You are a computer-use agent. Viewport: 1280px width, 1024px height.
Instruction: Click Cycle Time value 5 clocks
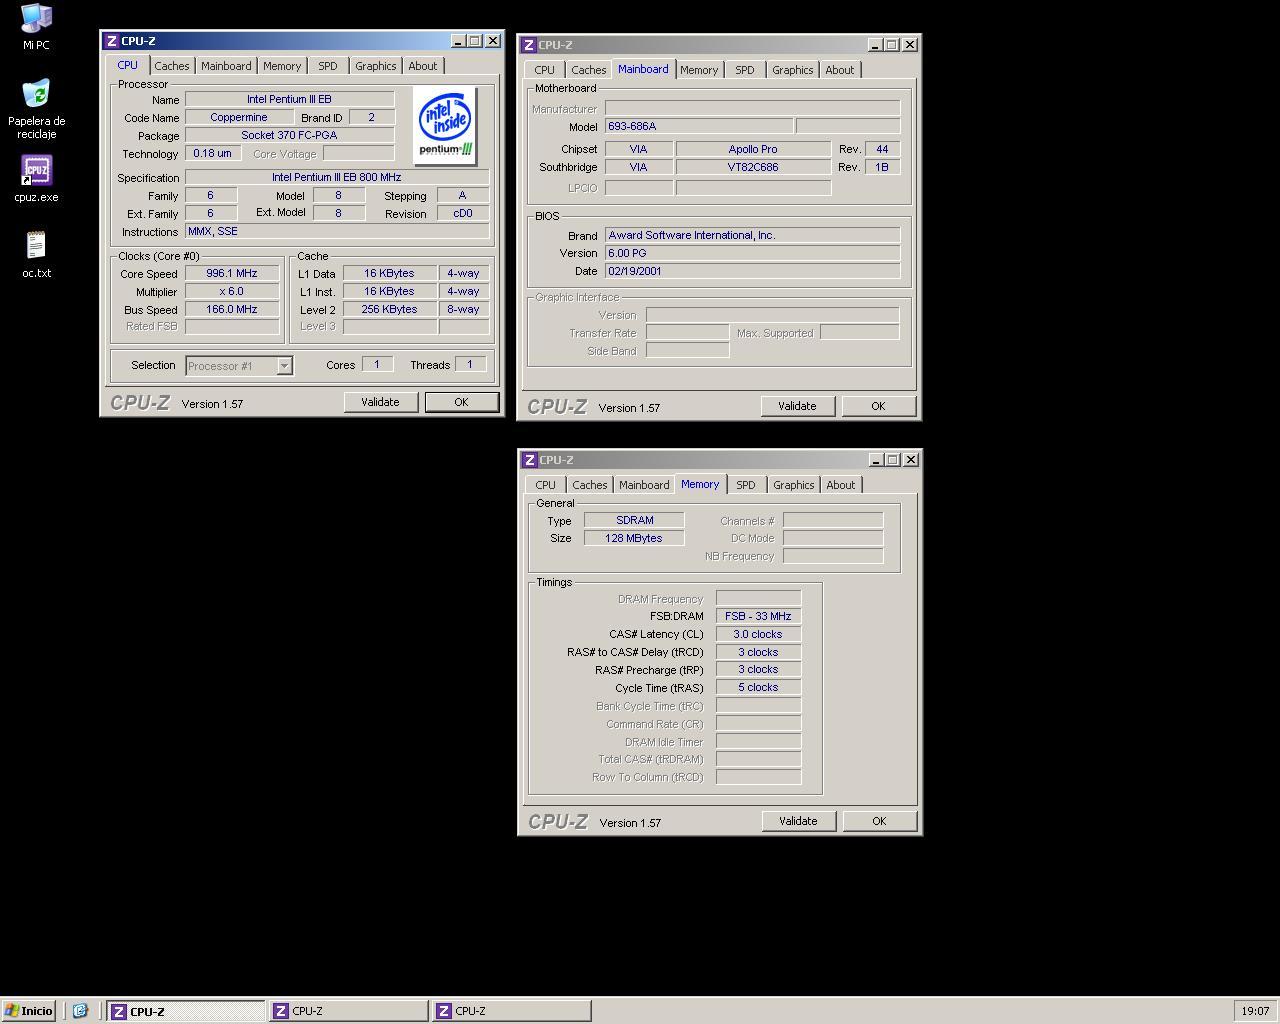click(758, 688)
